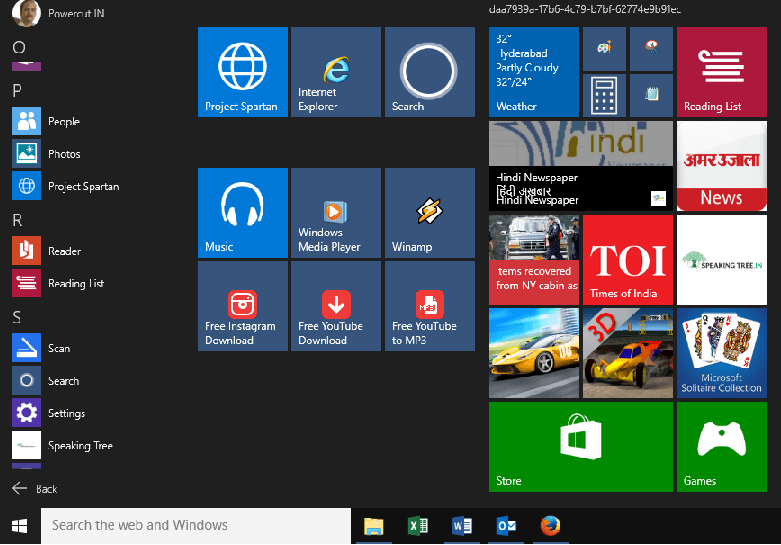Screen dimensions: 781x545
Task: Open the Weather tile showing Hyderabad
Action: [x=534, y=72]
